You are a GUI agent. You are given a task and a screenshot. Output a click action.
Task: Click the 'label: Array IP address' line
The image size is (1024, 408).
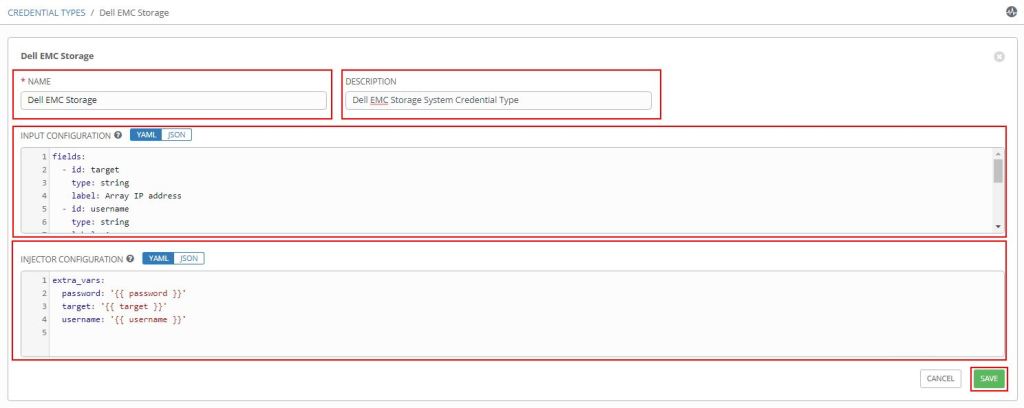(x=126, y=196)
